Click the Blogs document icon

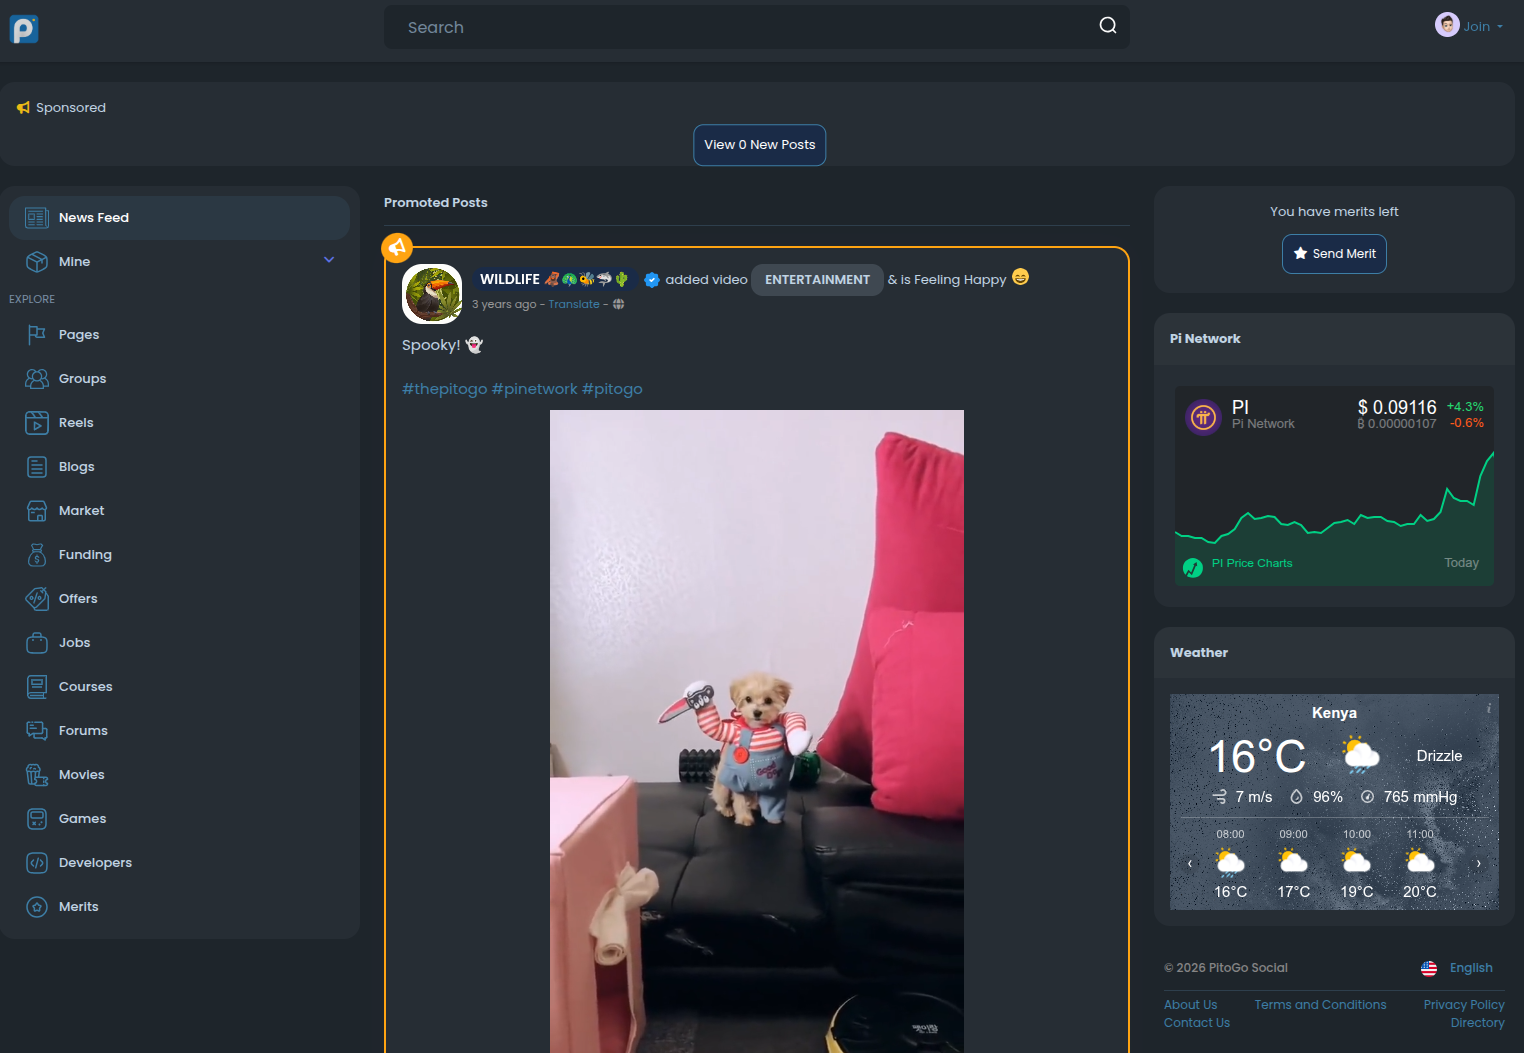click(x=37, y=467)
